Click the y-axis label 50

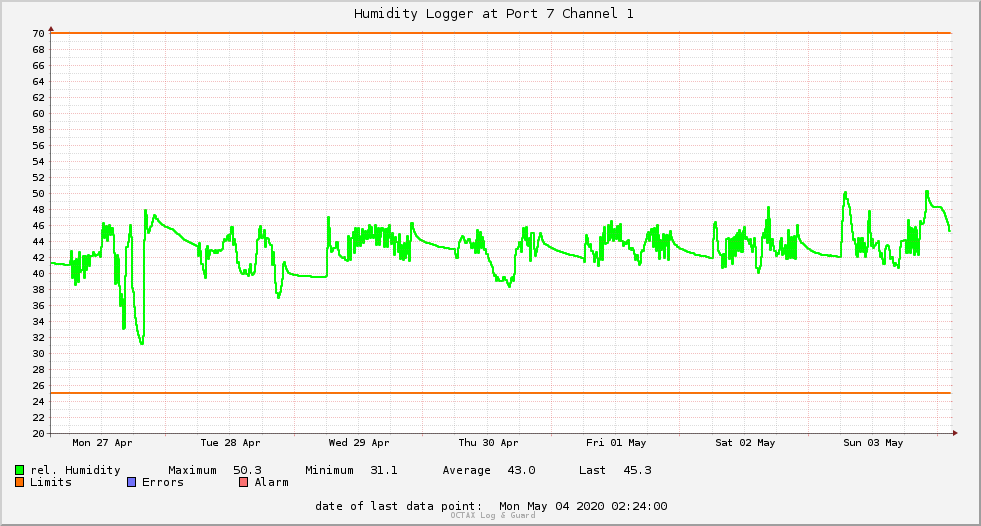pyautogui.click(x=39, y=194)
